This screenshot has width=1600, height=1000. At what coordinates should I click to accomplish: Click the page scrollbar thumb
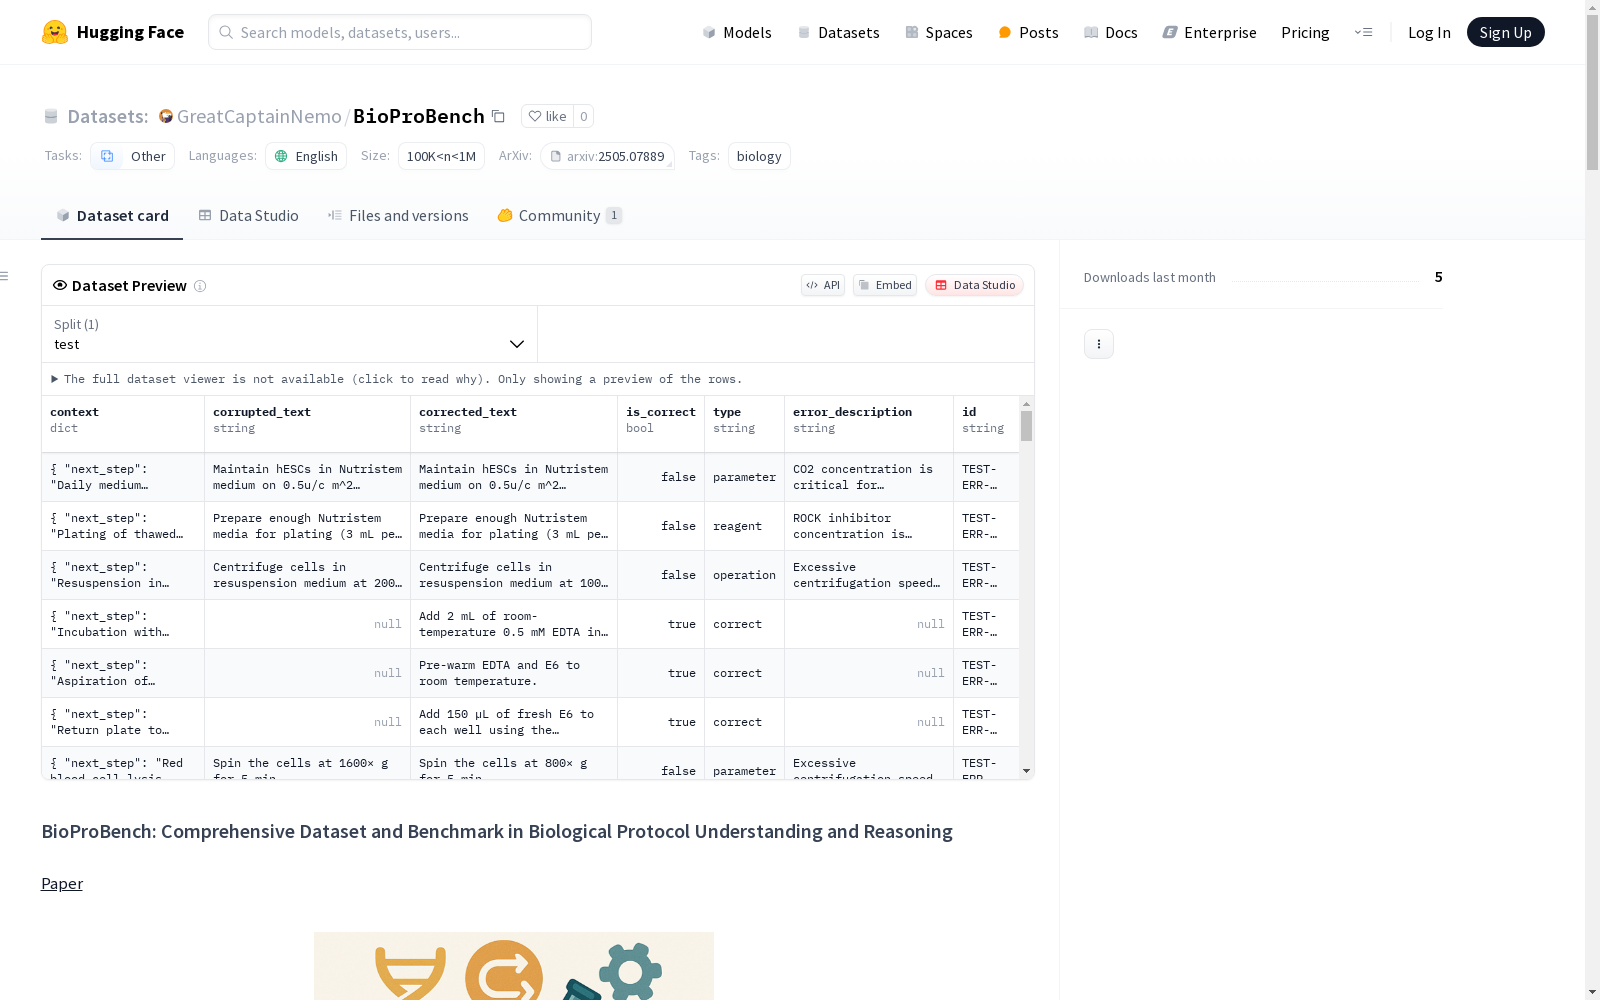pyautogui.click(x=1593, y=91)
